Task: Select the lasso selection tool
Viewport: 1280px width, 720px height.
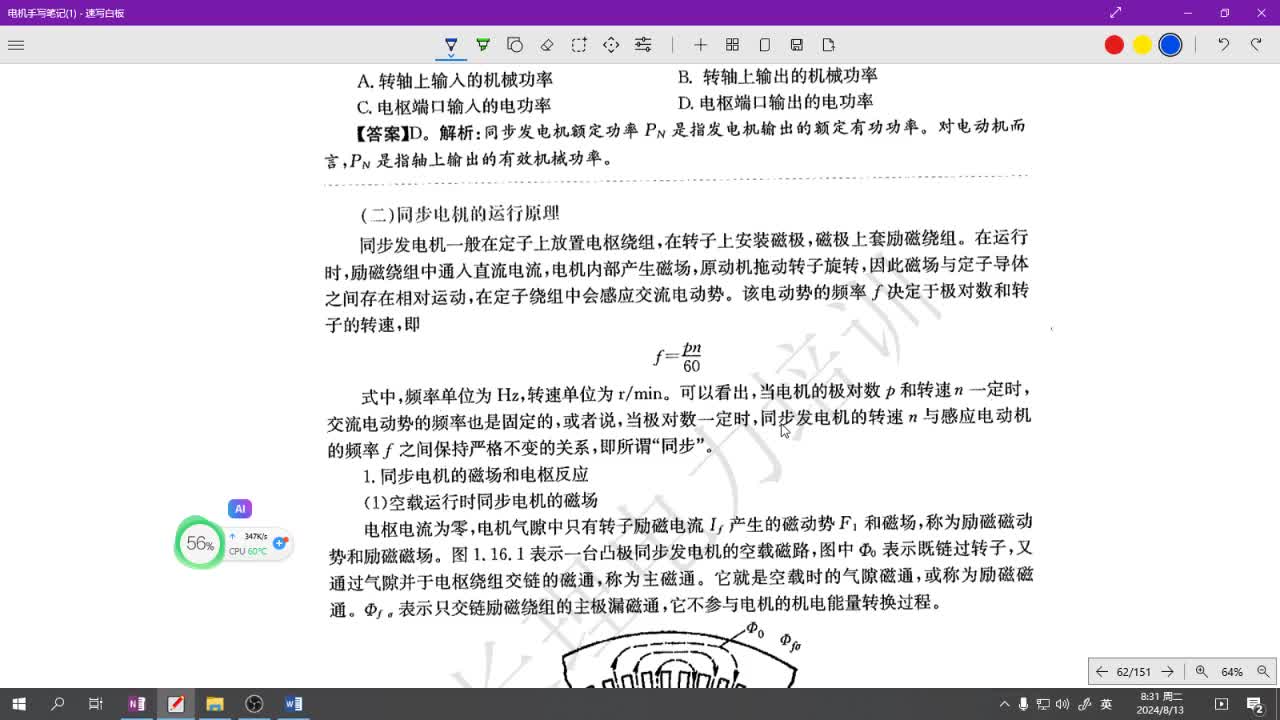Action: (579, 45)
